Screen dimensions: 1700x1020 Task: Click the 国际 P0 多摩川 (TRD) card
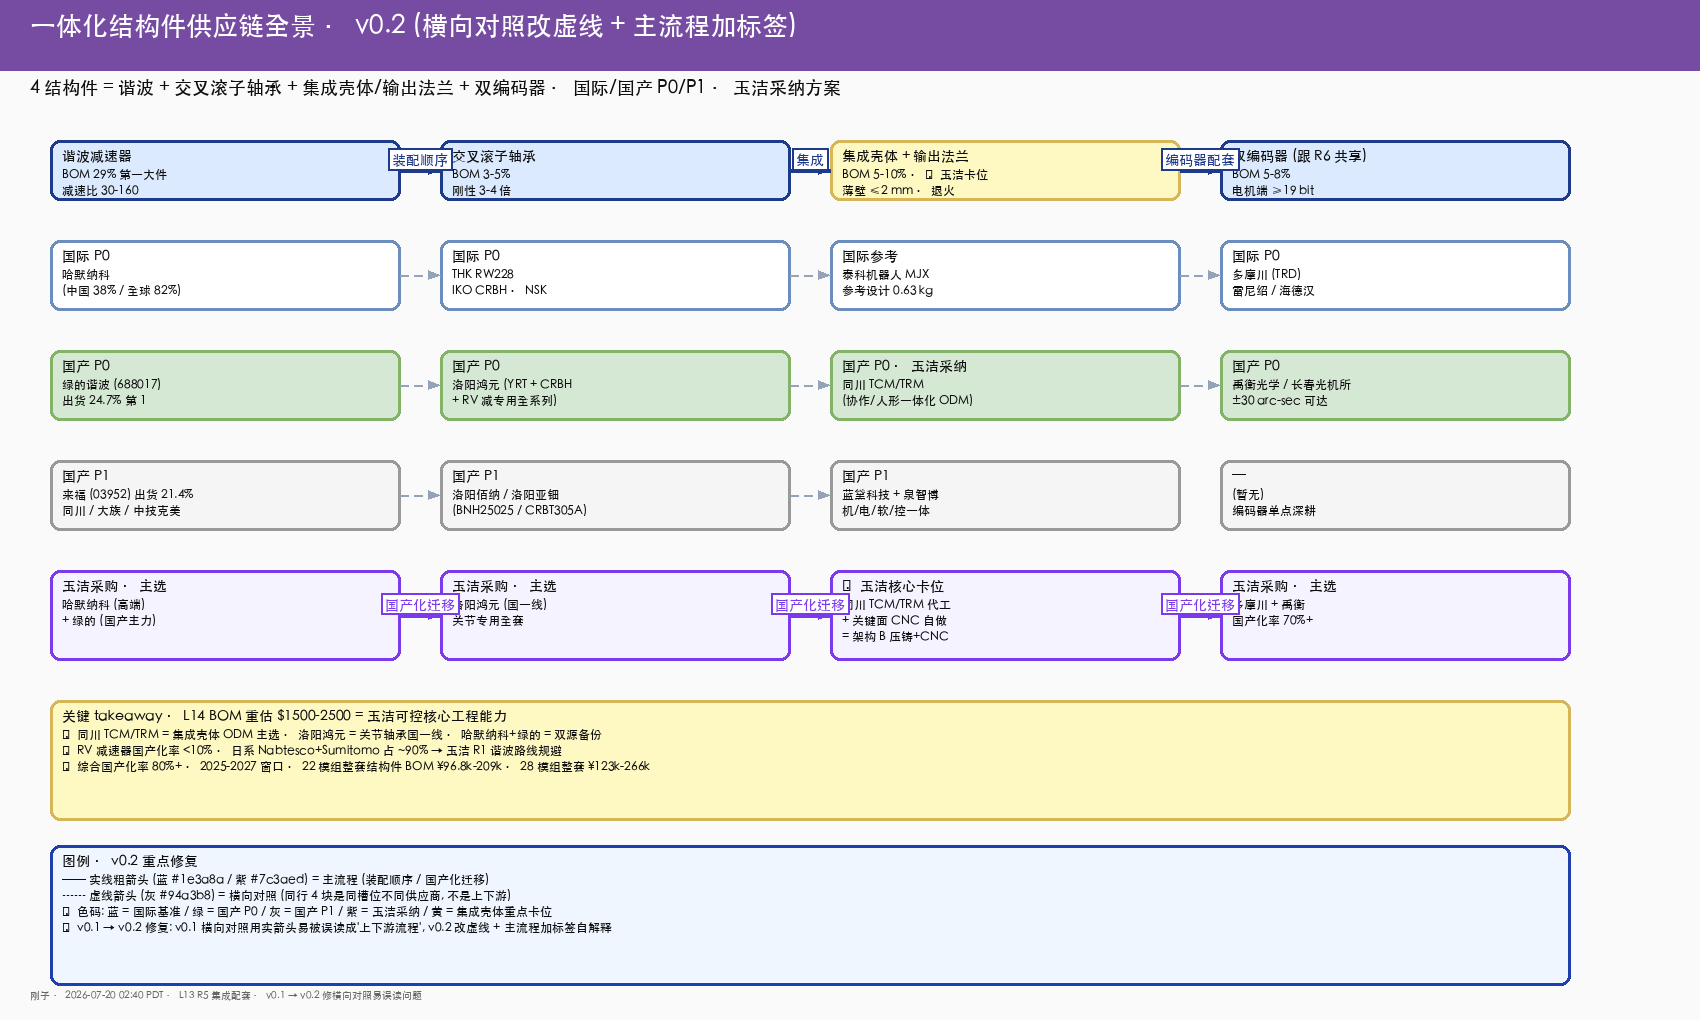[x=1395, y=275]
